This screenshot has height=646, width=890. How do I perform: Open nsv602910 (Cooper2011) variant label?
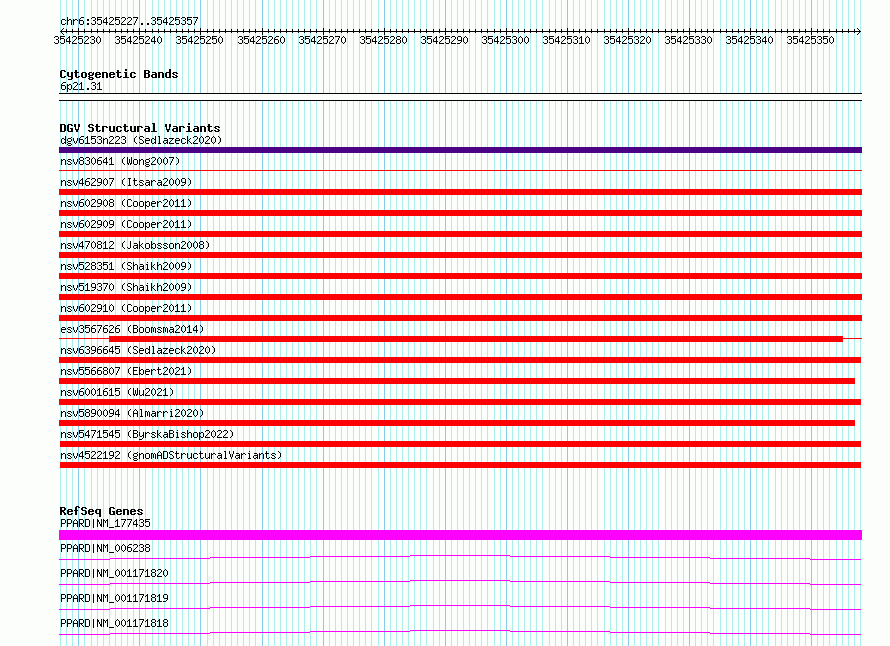pyautogui.click(x=126, y=308)
